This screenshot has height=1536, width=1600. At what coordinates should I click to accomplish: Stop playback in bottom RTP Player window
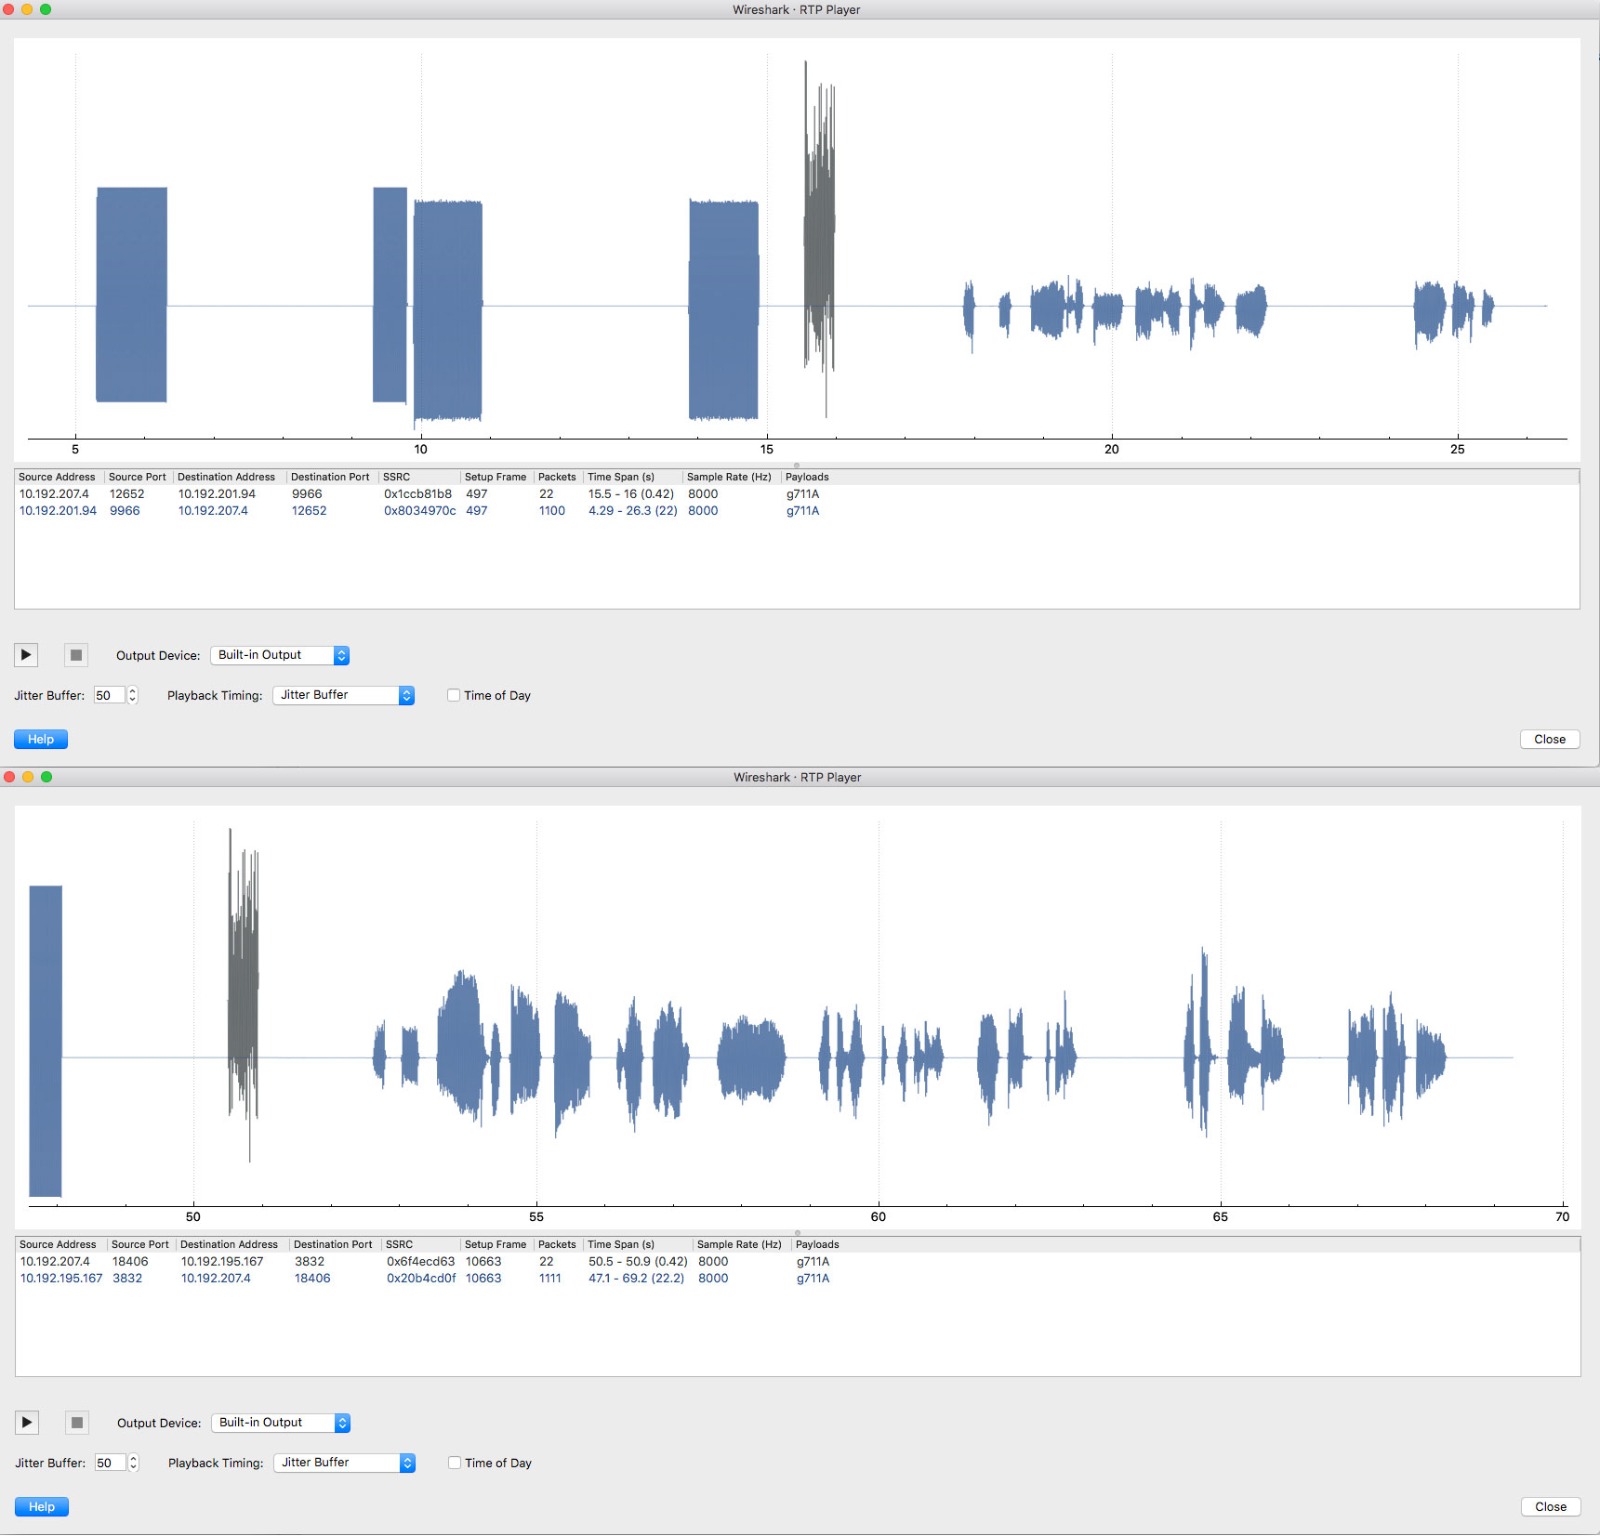click(x=77, y=1422)
